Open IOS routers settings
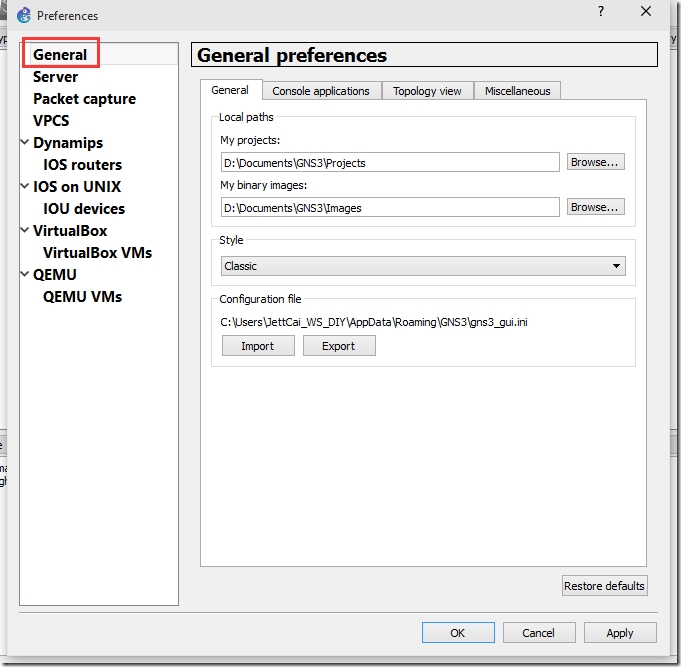This screenshot has height=667, width=681. pos(83,165)
